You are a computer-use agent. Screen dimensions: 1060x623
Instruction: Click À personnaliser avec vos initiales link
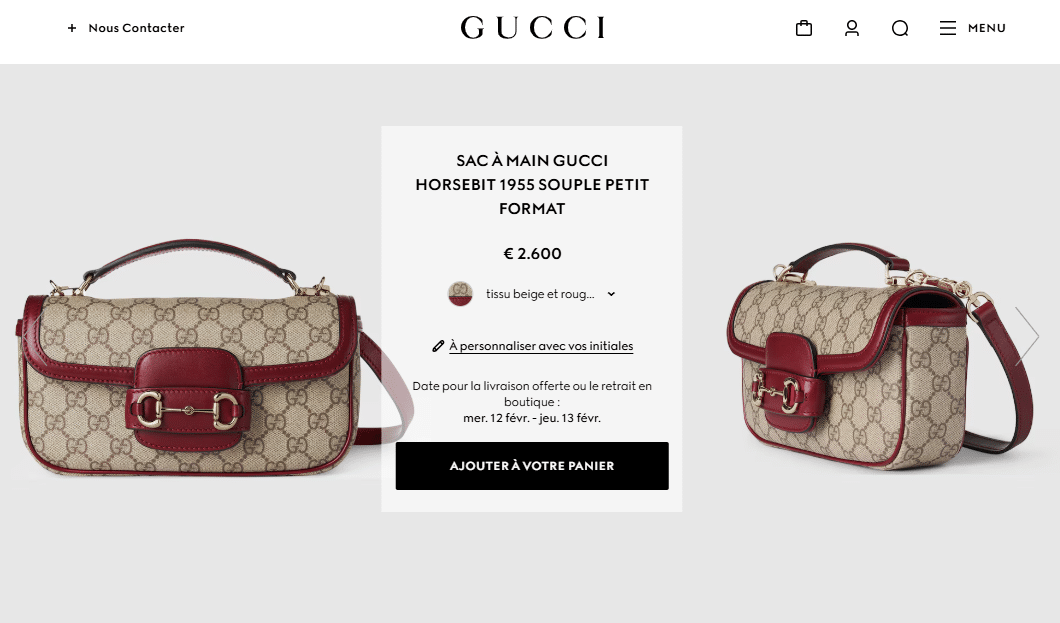coord(541,346)
